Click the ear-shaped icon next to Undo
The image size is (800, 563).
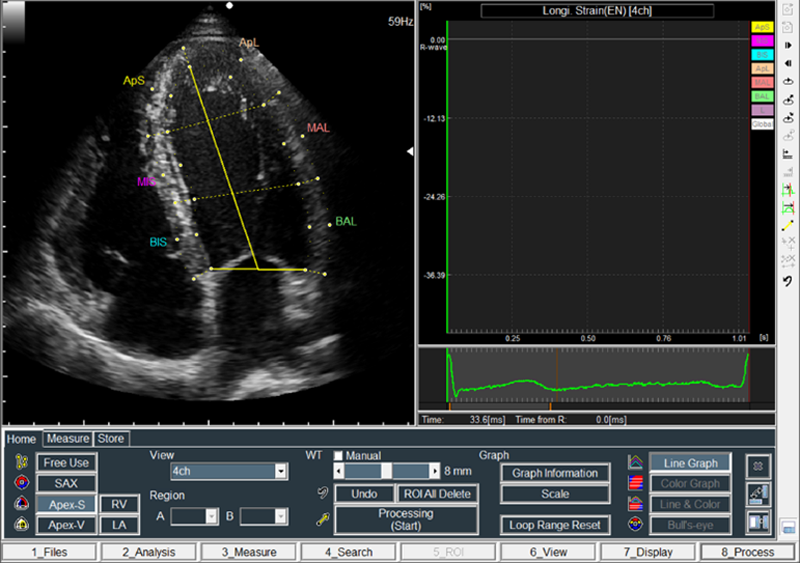point(322,494)
